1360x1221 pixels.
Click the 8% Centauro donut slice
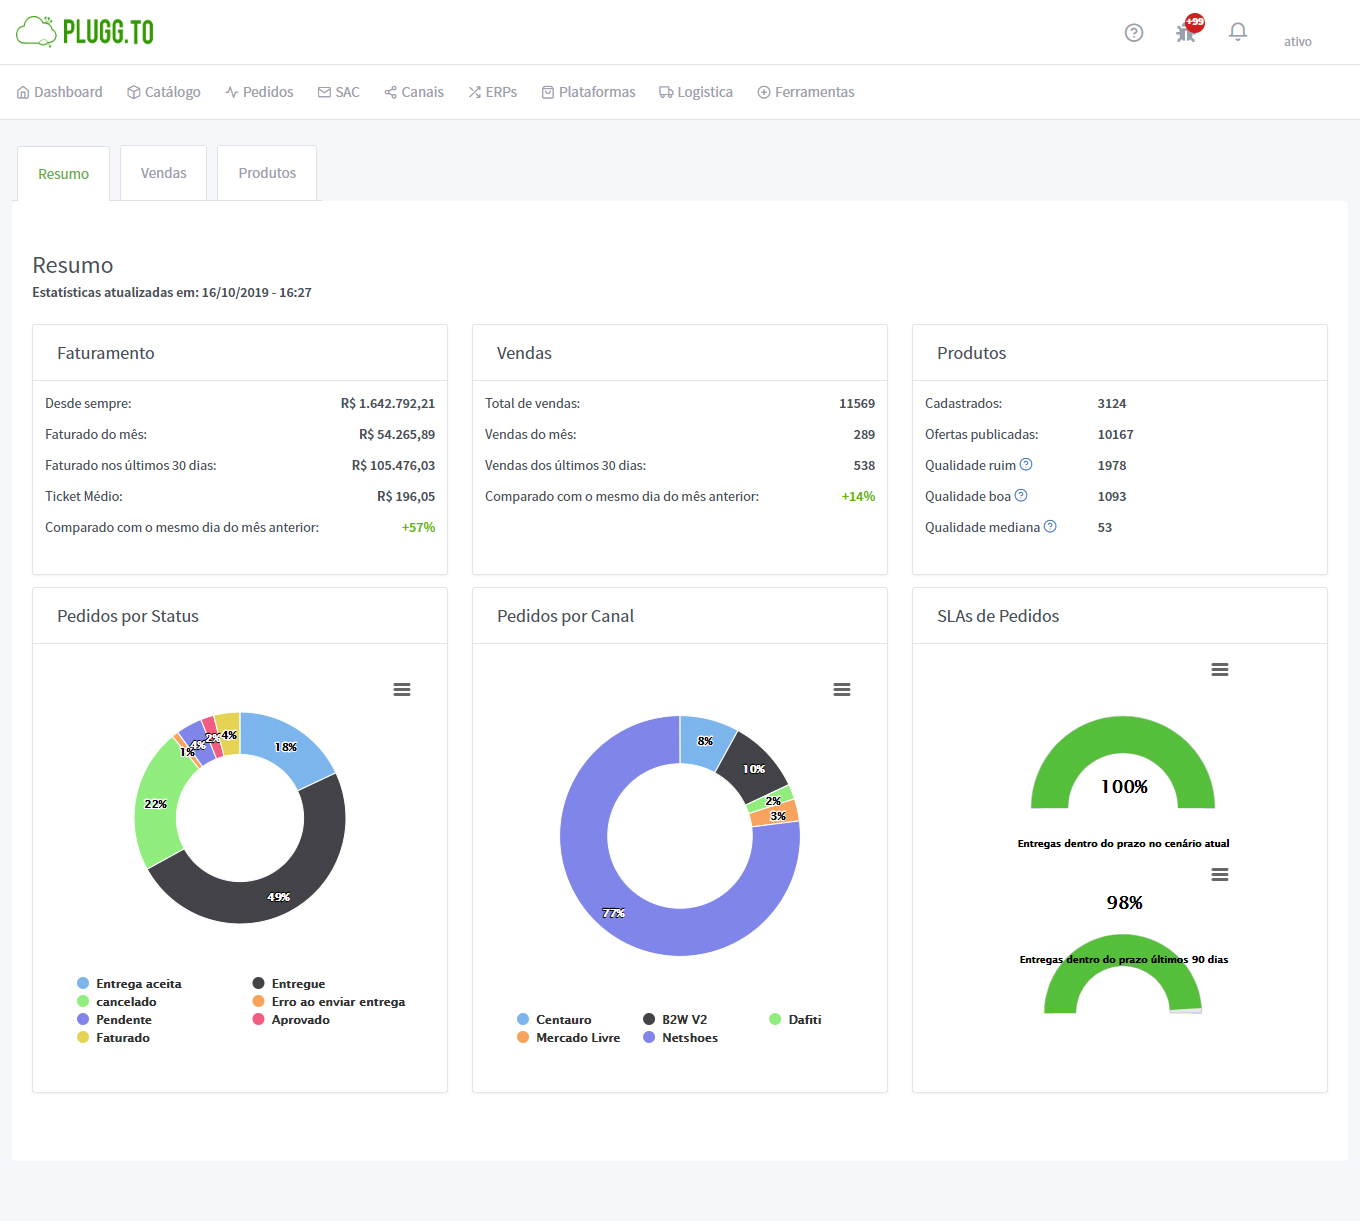click(706, 741)
